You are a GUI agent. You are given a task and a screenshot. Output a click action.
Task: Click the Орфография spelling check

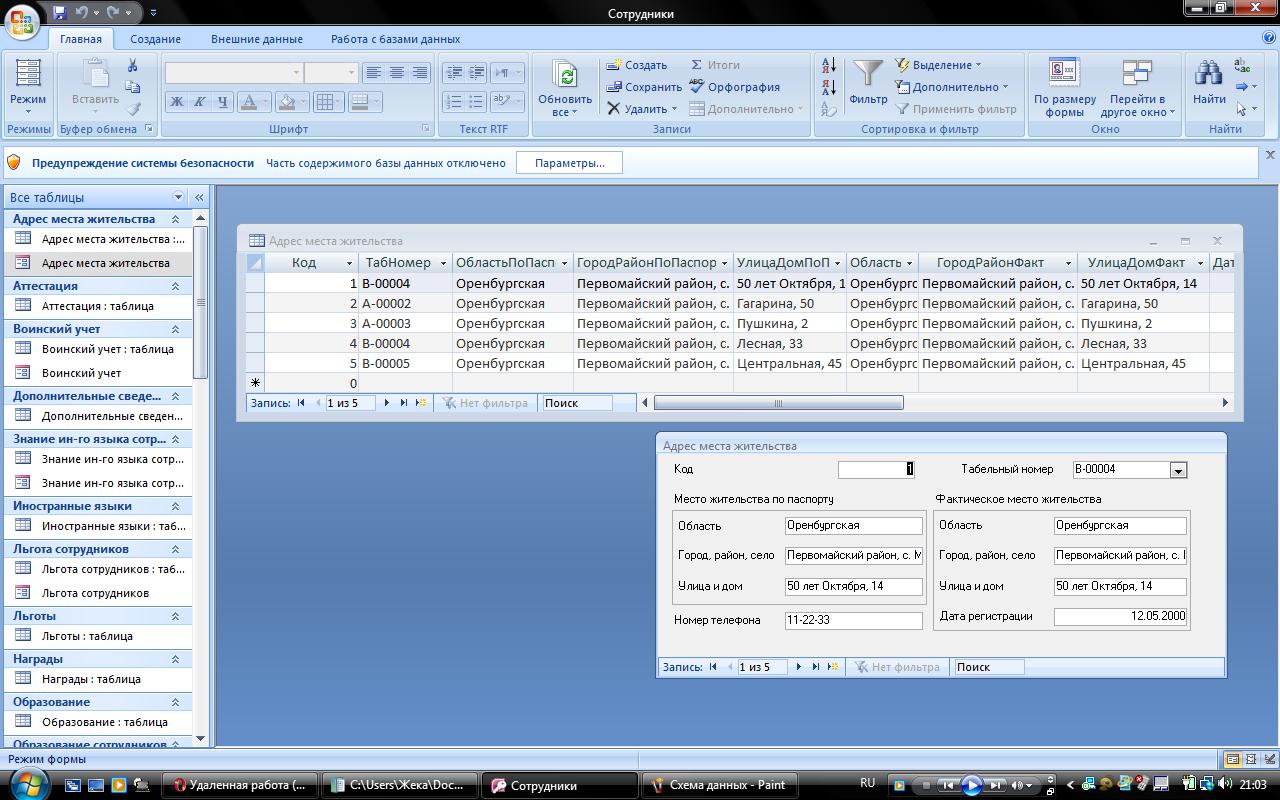click(x=735, y=87)
